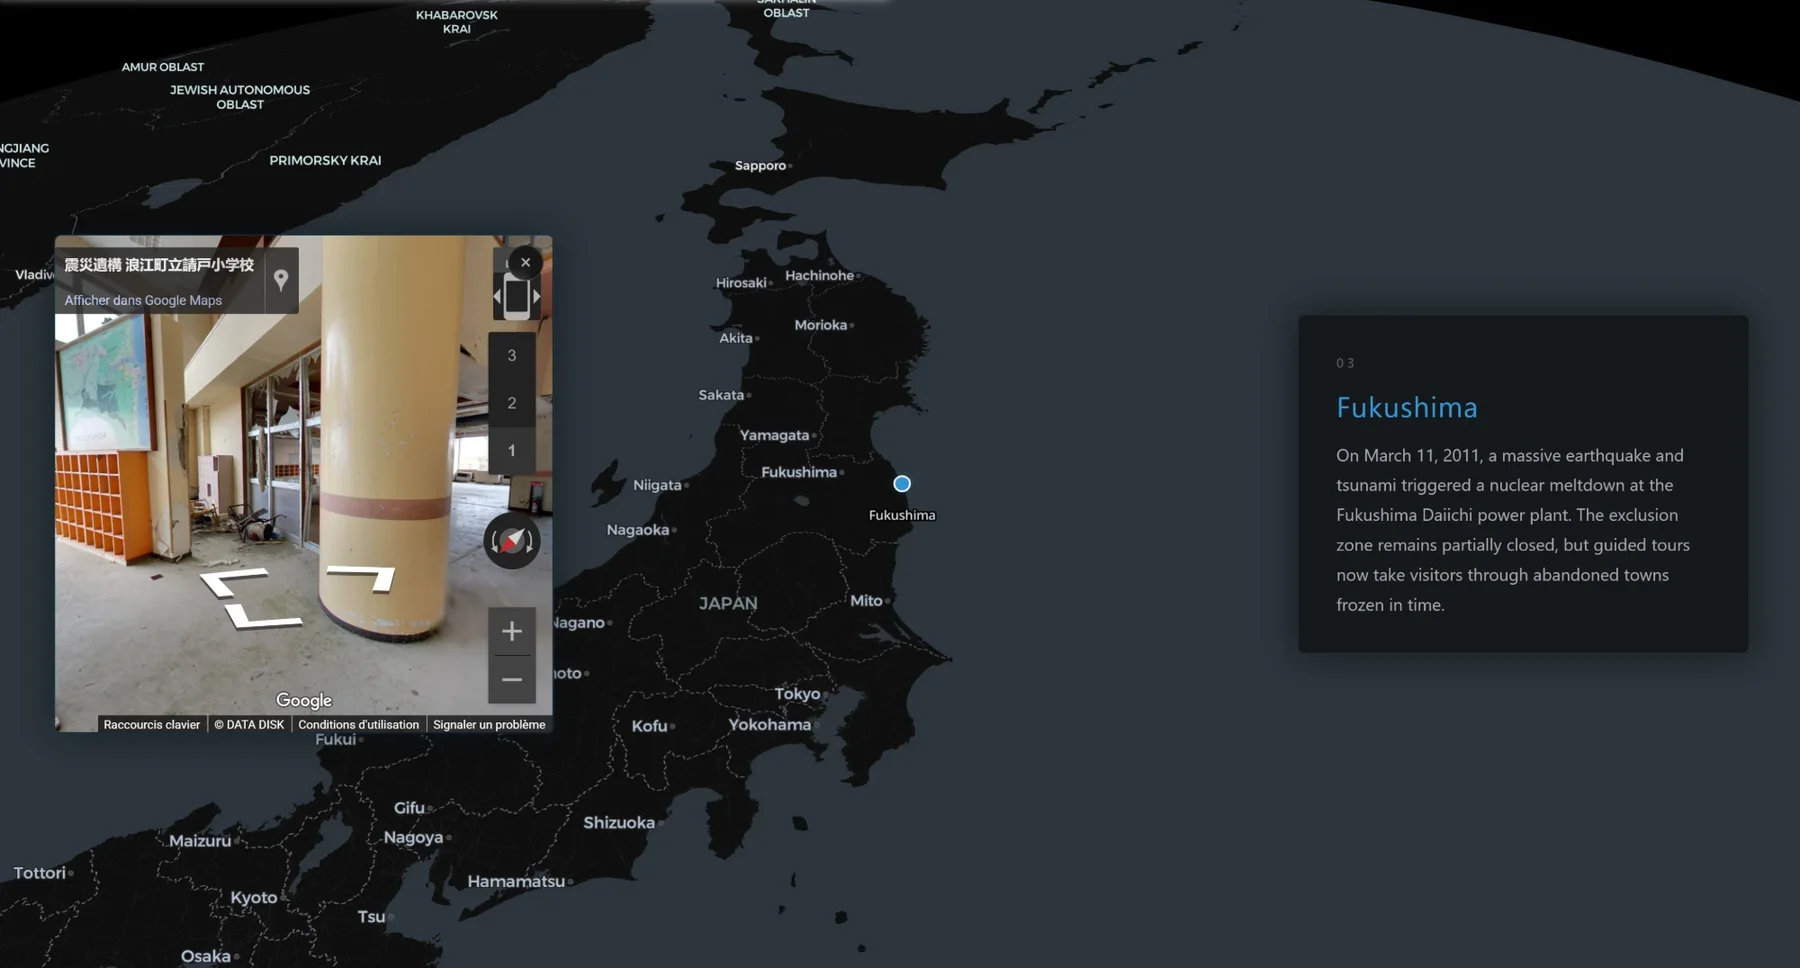Click the Nagoya city label
The height and width of the screenshot is (968, 1800).
point(413,838)
